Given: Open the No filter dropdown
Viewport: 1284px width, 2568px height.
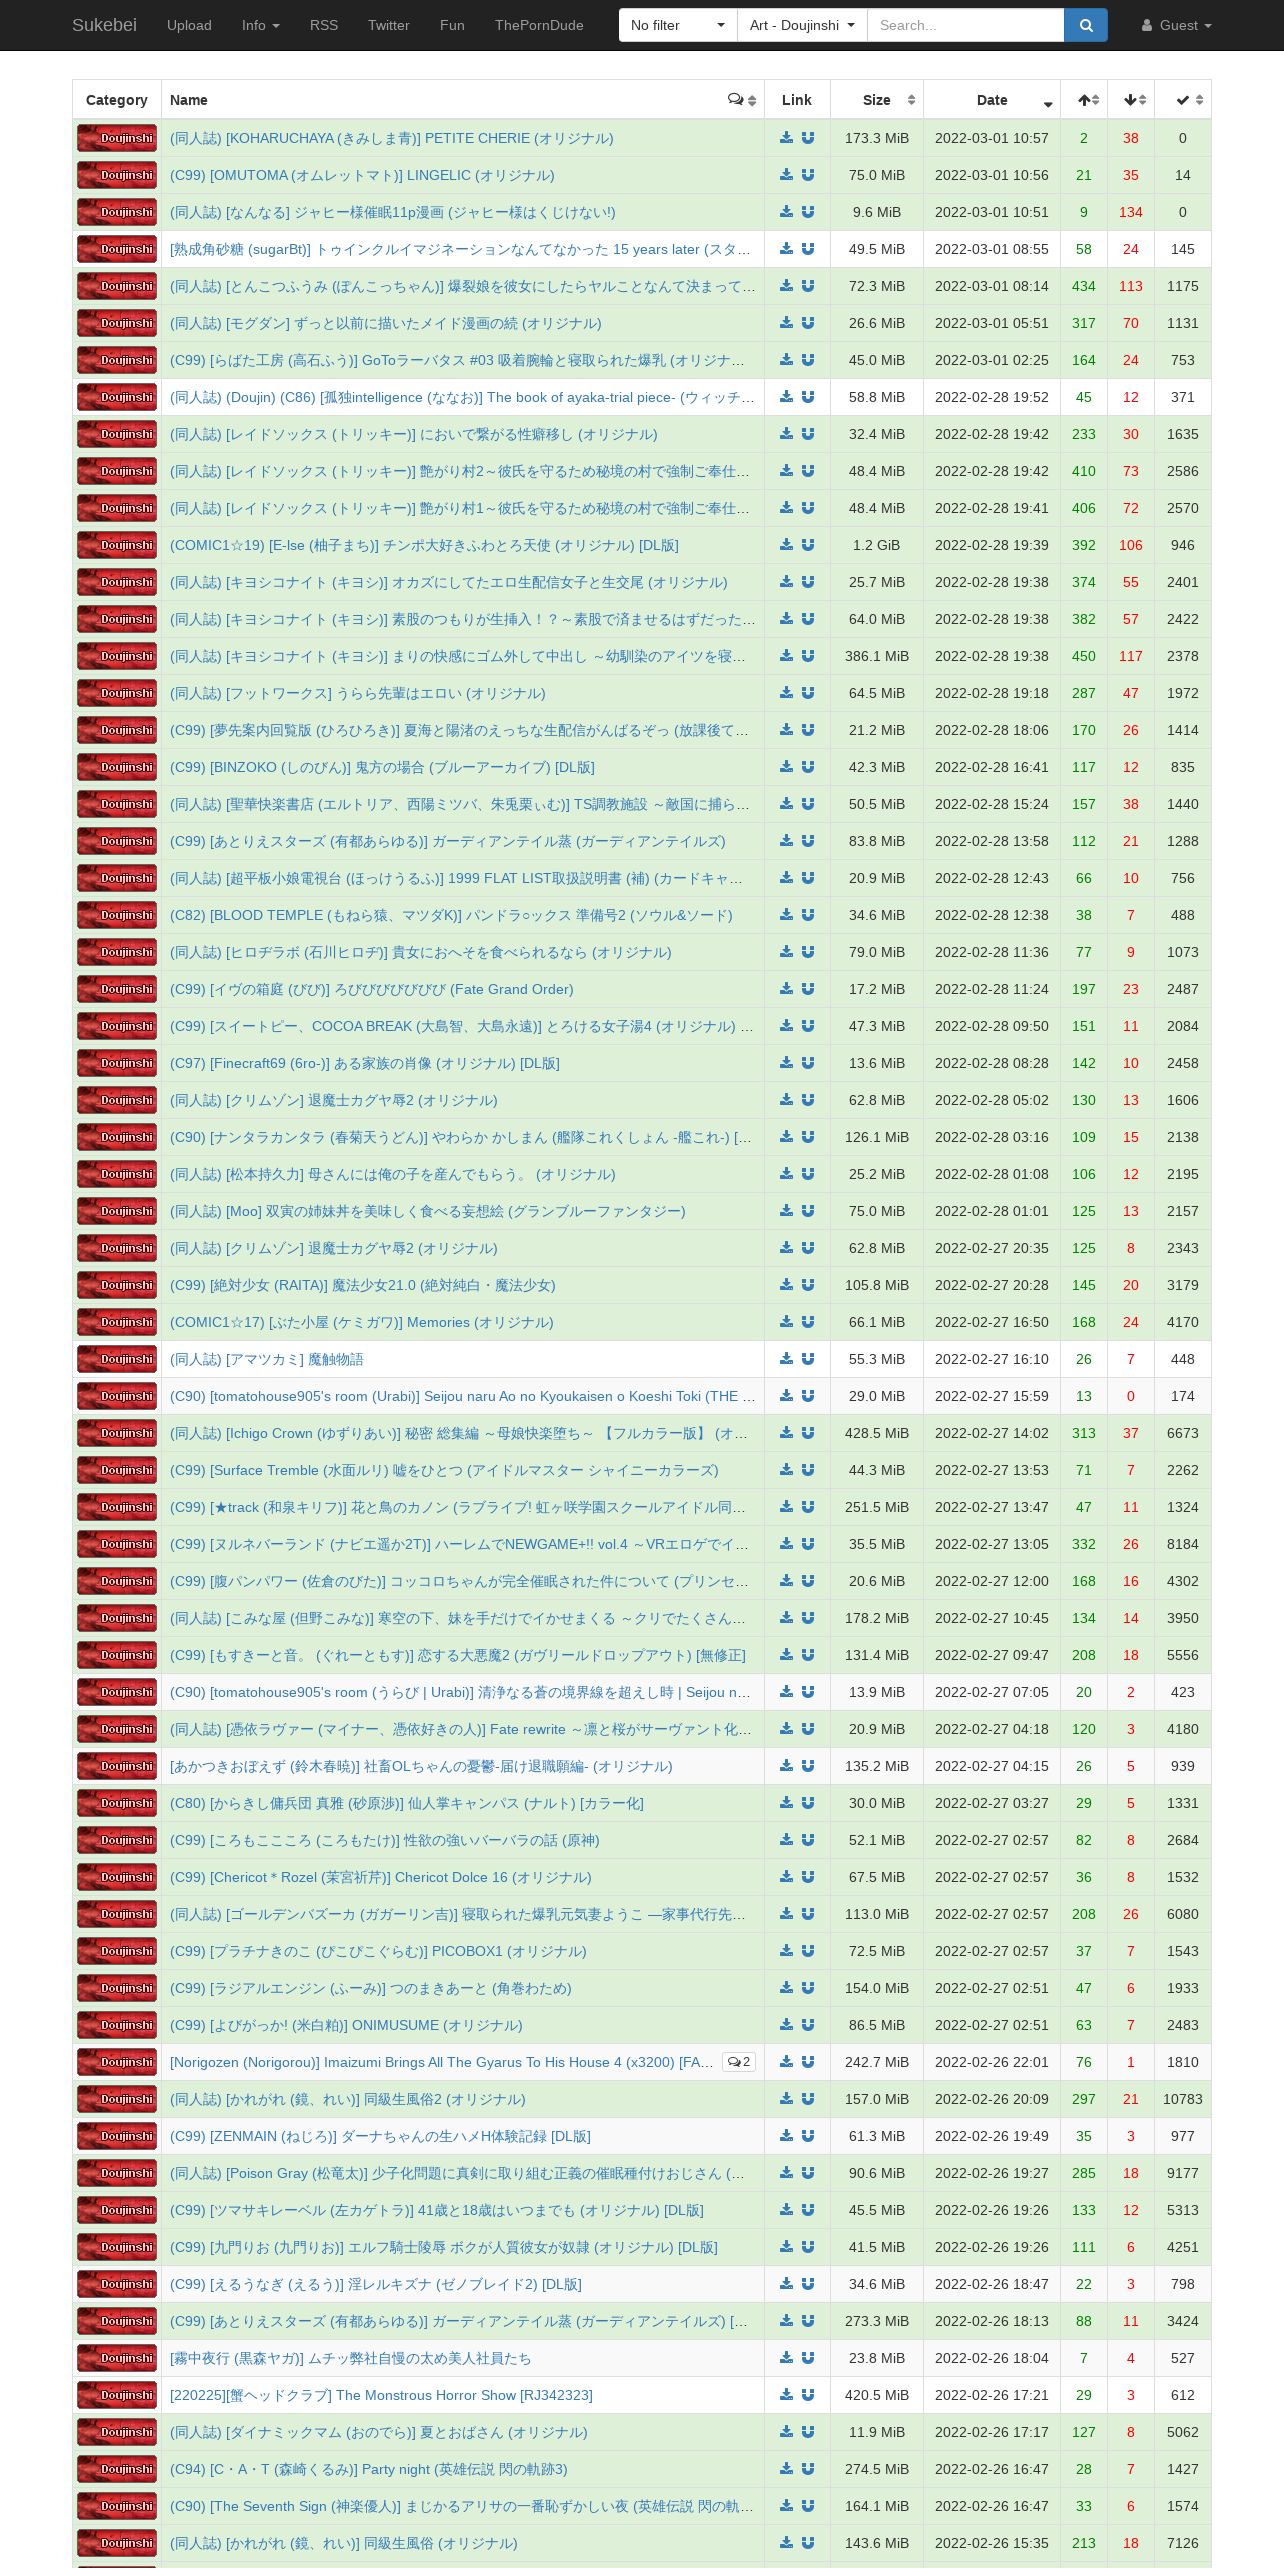Looking at the screenshot, I should pyautogui.click(x=678, y=25).
